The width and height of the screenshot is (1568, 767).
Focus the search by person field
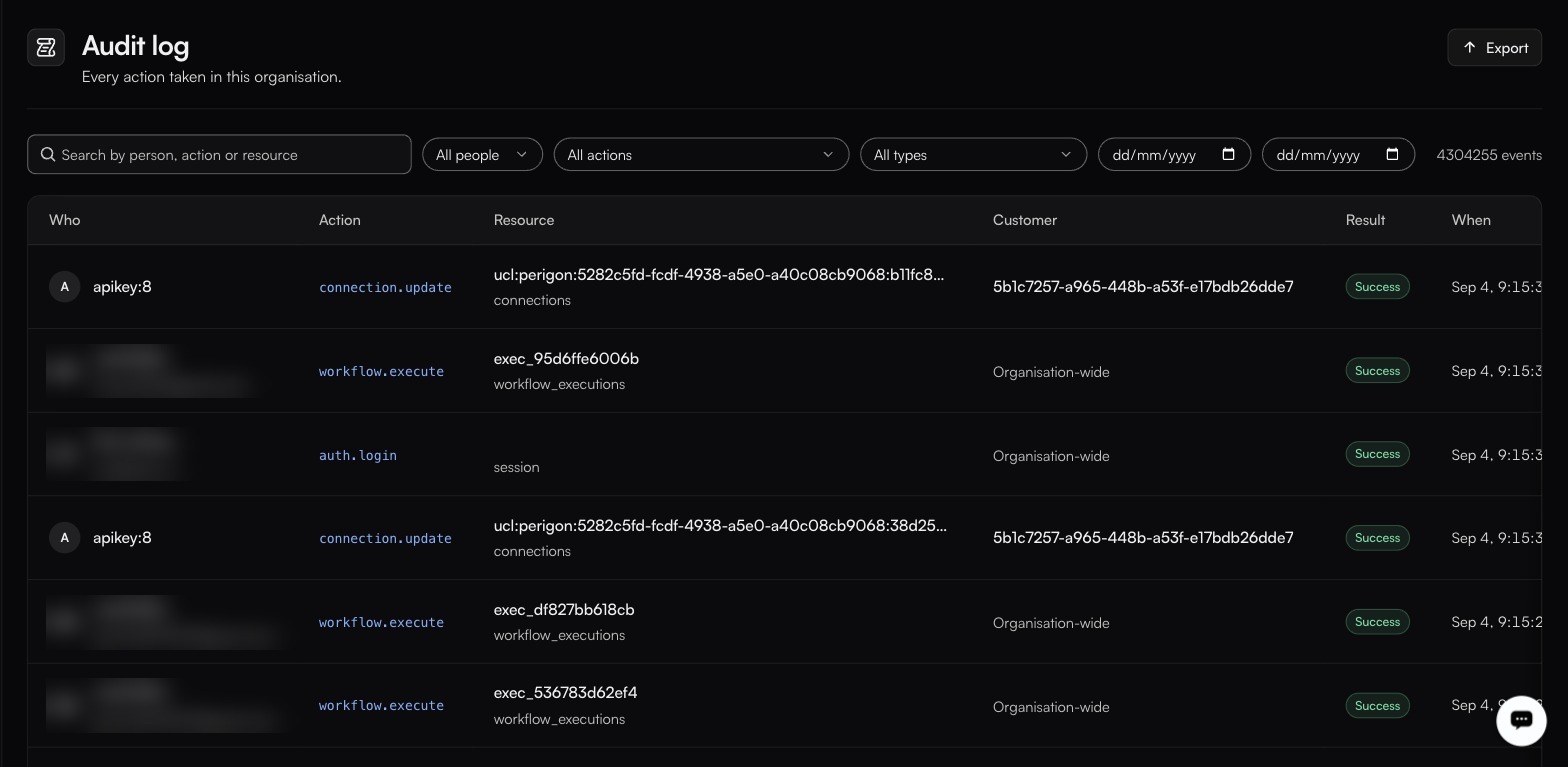pyautogui.click(x=219, y=154)
